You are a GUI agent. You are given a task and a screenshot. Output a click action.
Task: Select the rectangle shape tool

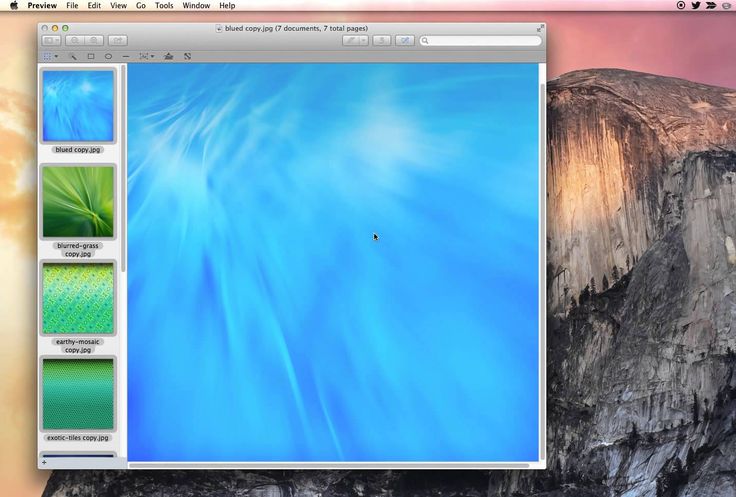pos(91,56)
